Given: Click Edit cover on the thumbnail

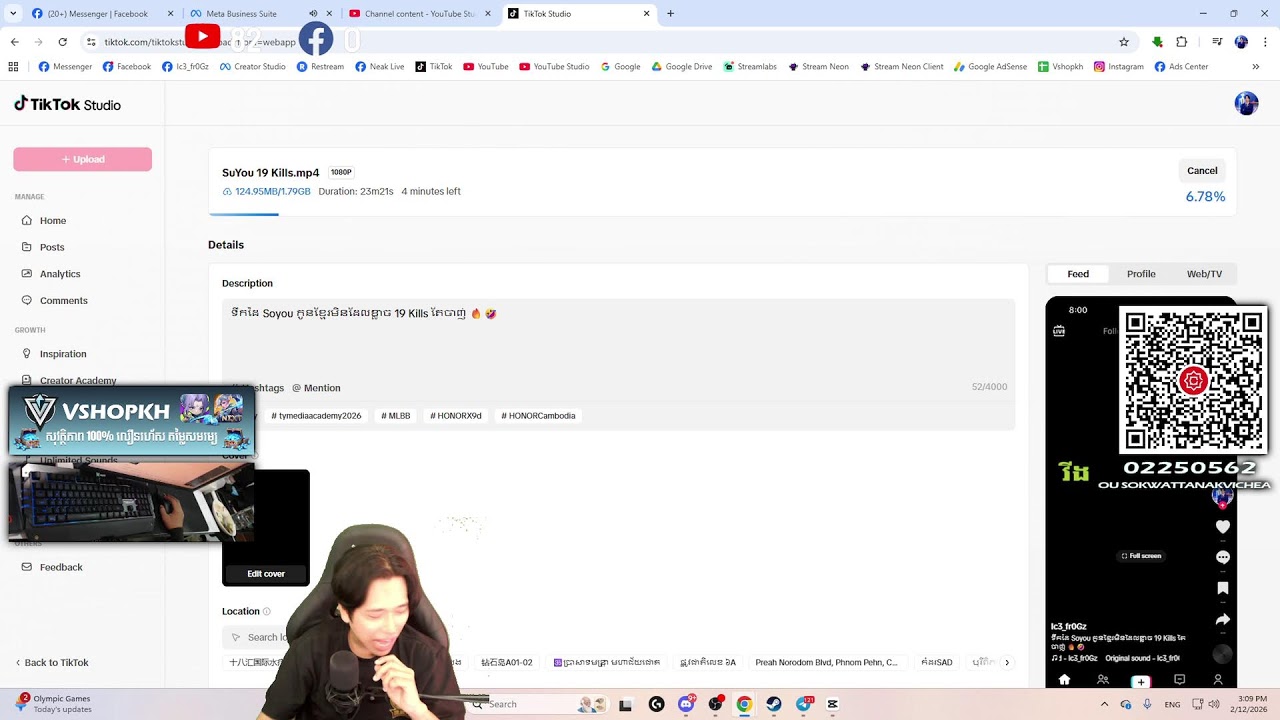Looking at the screenshot, I should click(266, 574).
